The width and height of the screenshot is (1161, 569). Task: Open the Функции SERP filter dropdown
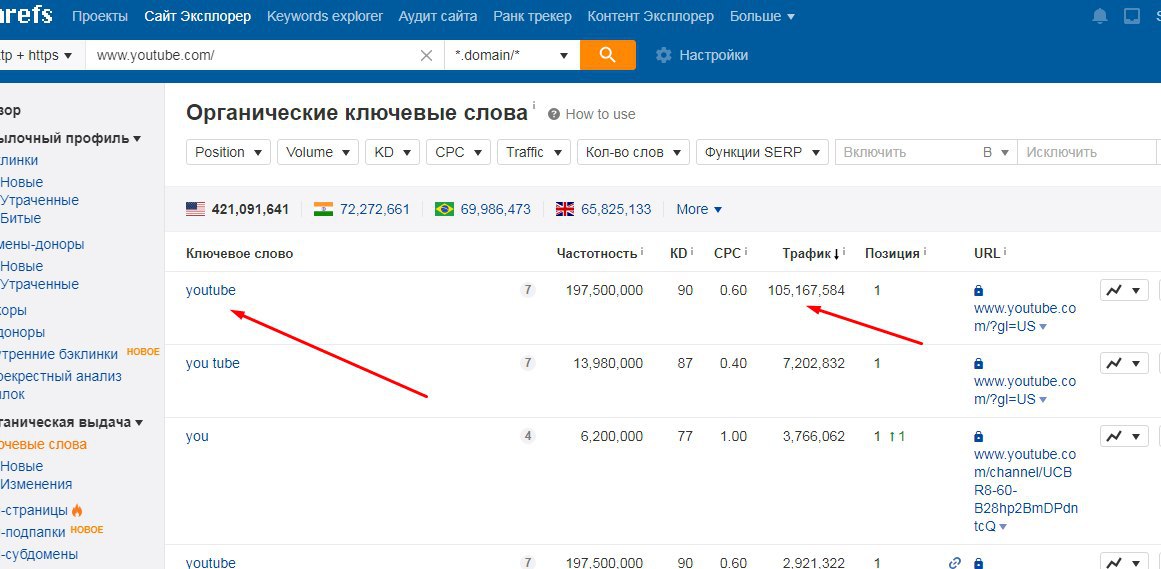(762, 152)
